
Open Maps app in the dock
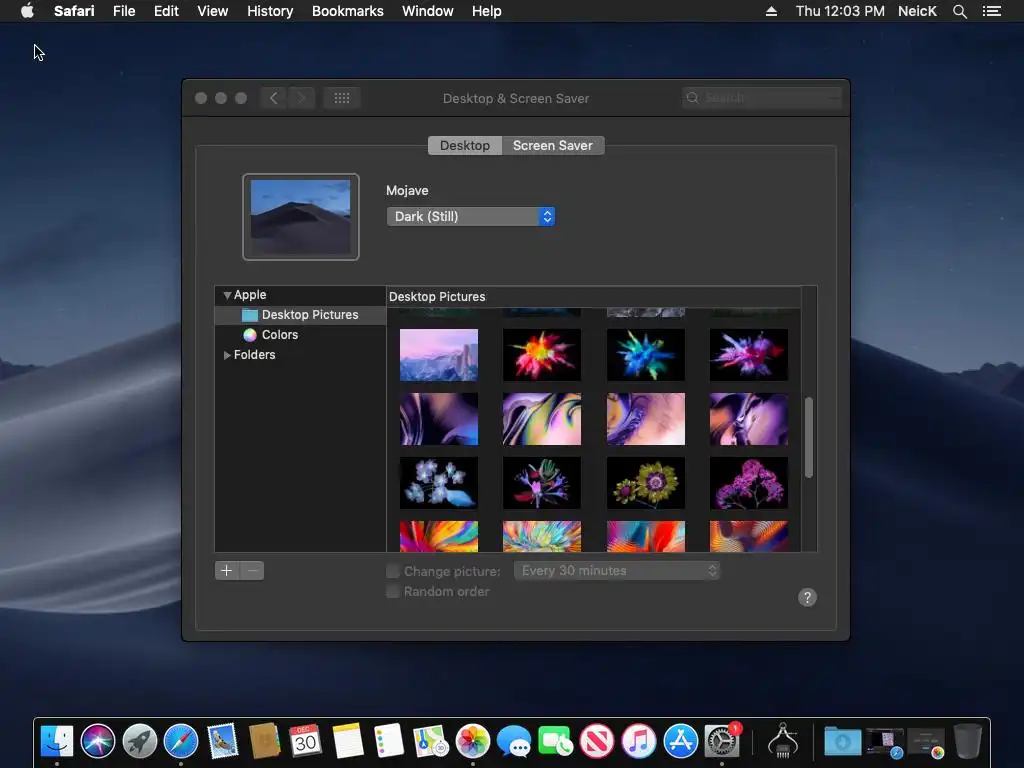point(430,741)
